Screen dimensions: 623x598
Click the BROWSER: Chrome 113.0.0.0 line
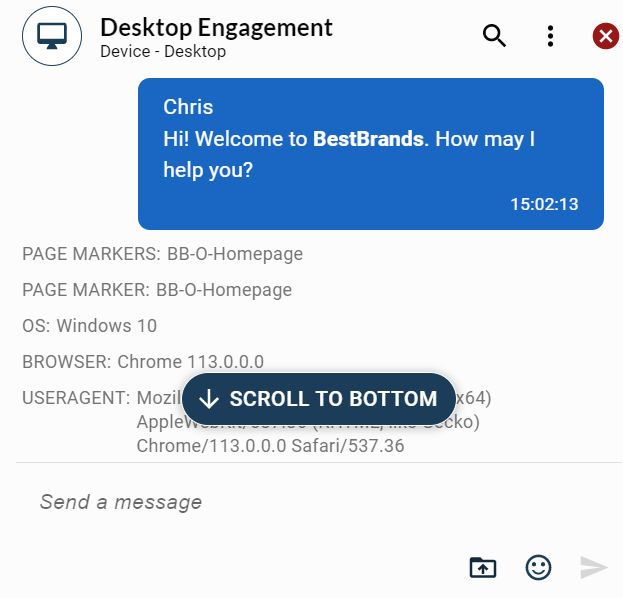(143, 362)
